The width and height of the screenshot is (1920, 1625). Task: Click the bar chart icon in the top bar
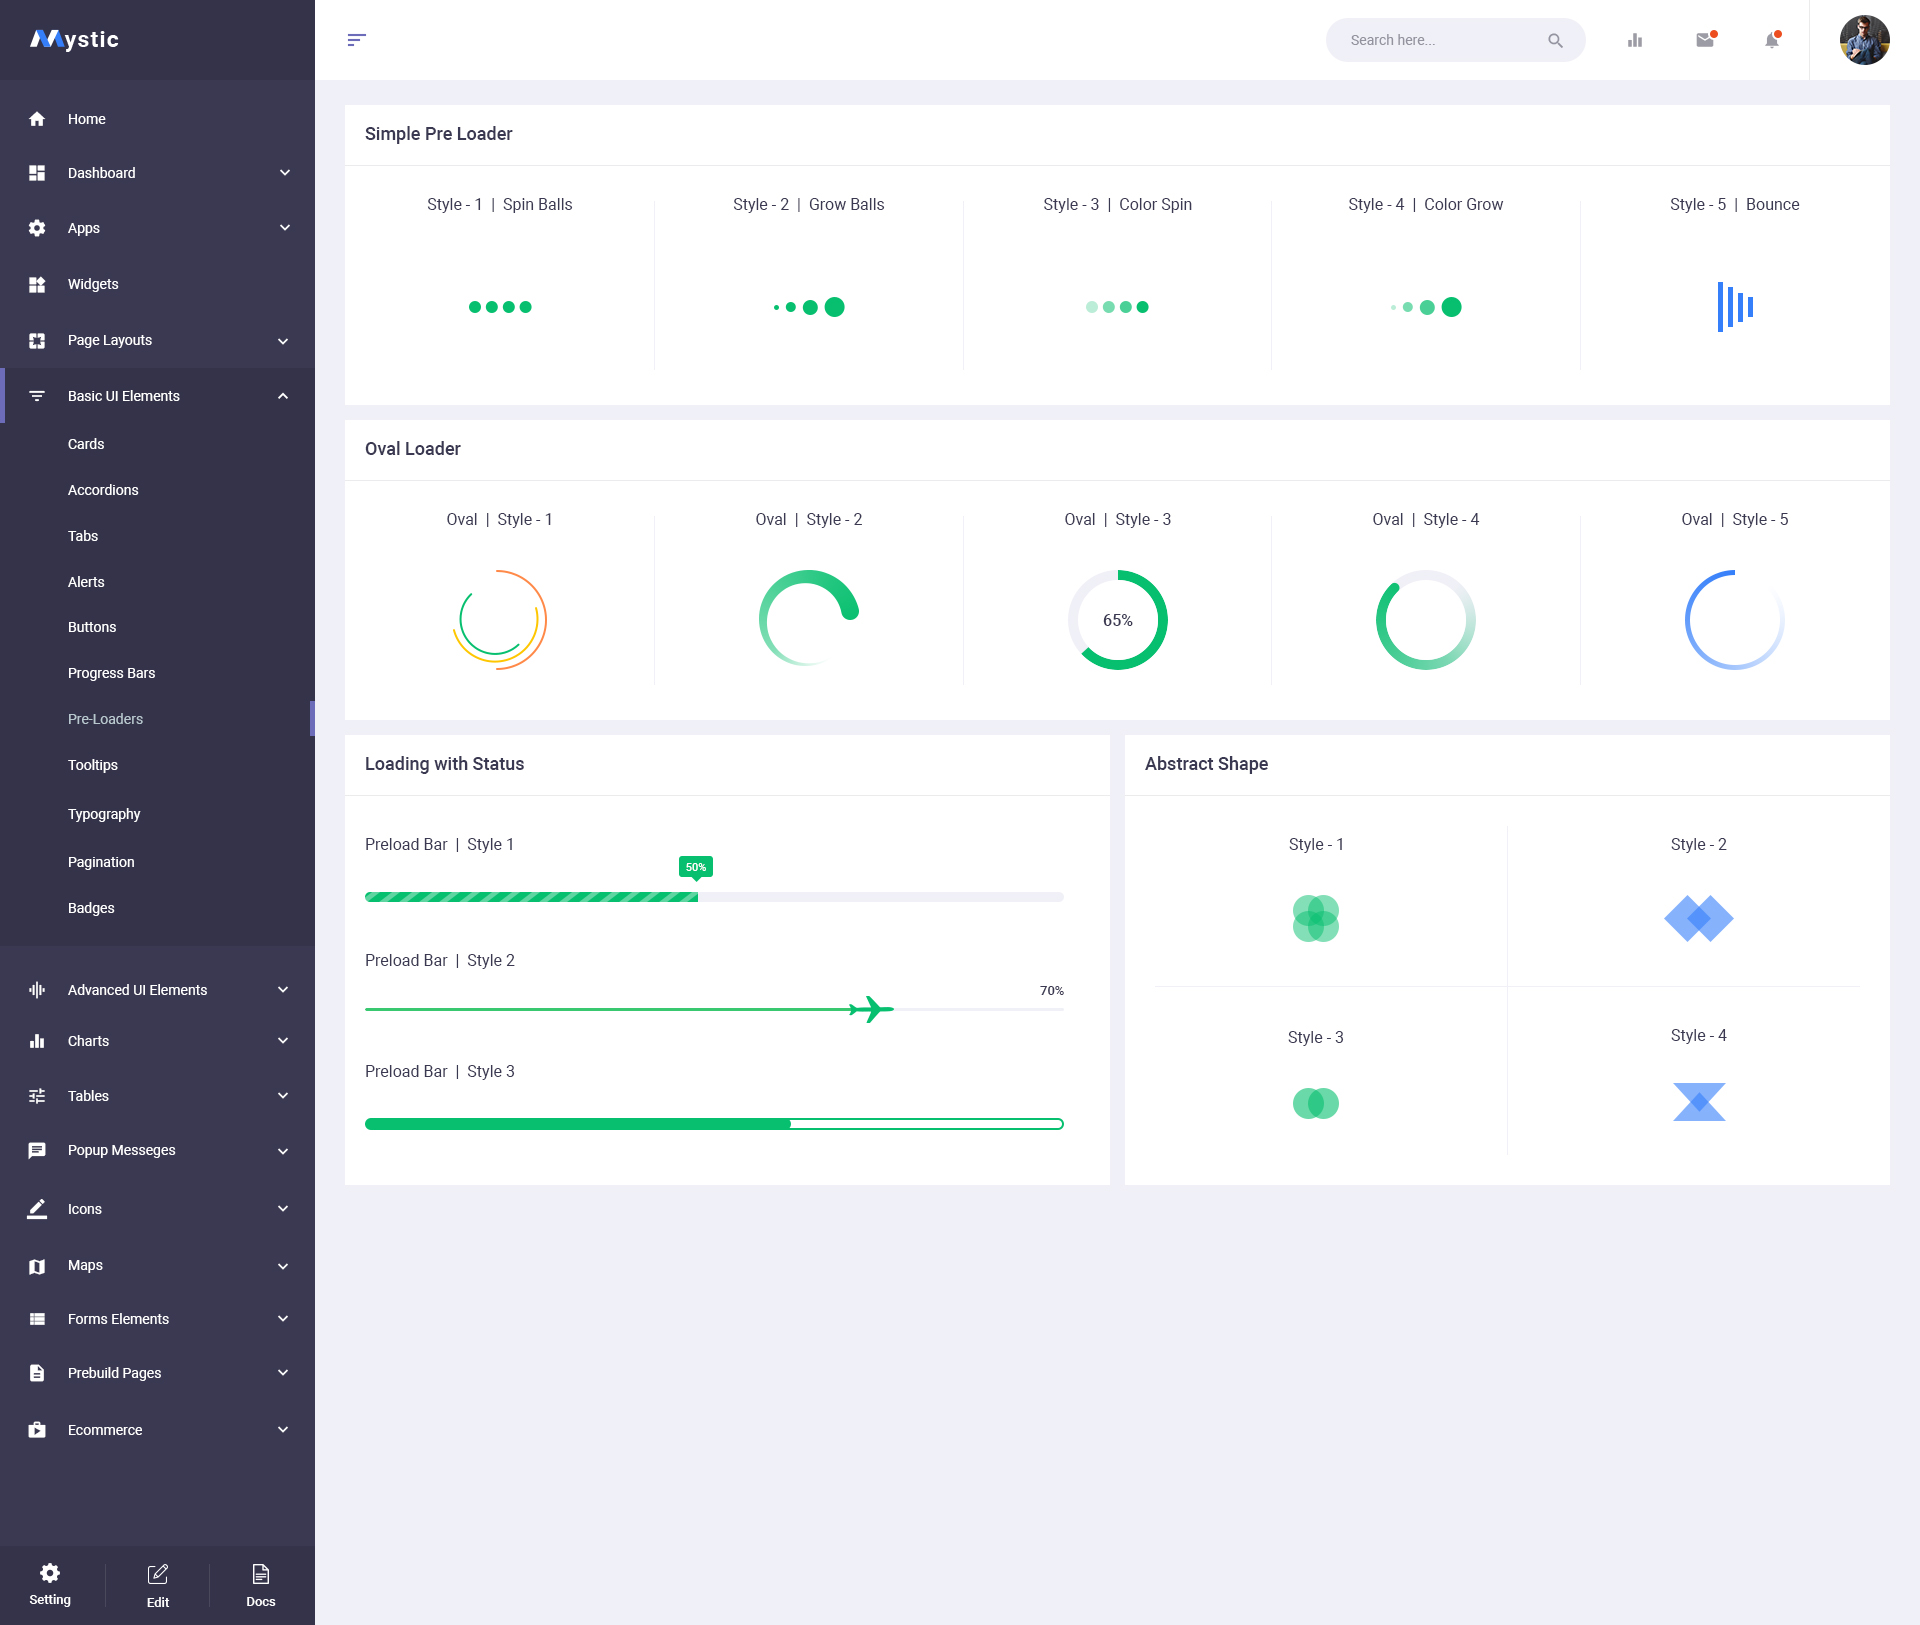[x=1634, y=40]
